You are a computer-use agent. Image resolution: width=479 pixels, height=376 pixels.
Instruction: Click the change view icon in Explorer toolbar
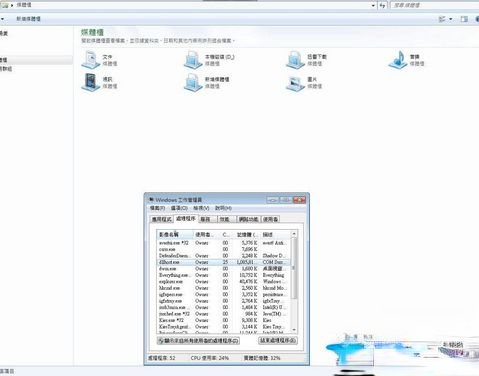click(442, 19)
